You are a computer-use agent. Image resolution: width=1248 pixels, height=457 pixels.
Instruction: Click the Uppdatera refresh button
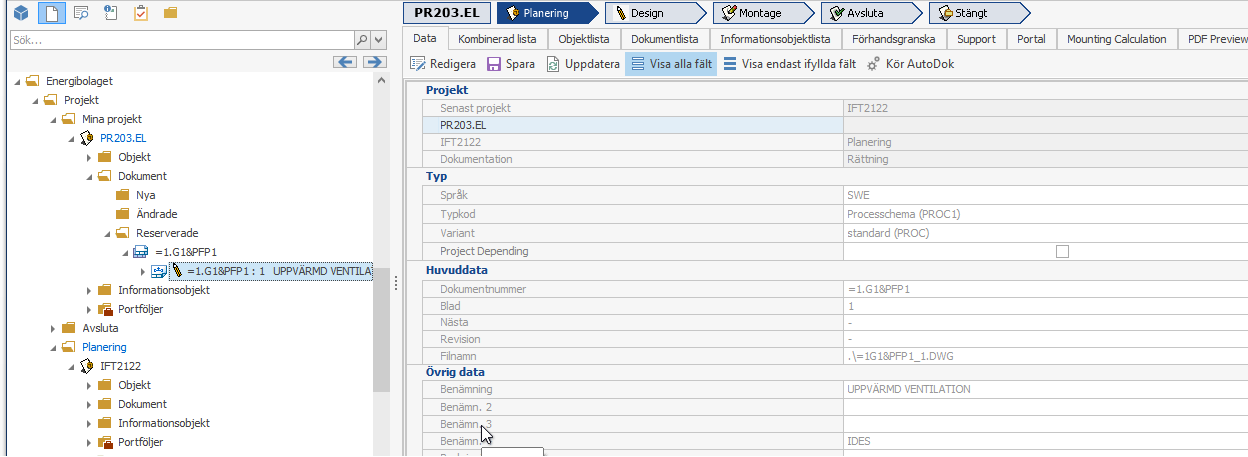(583, 64)
